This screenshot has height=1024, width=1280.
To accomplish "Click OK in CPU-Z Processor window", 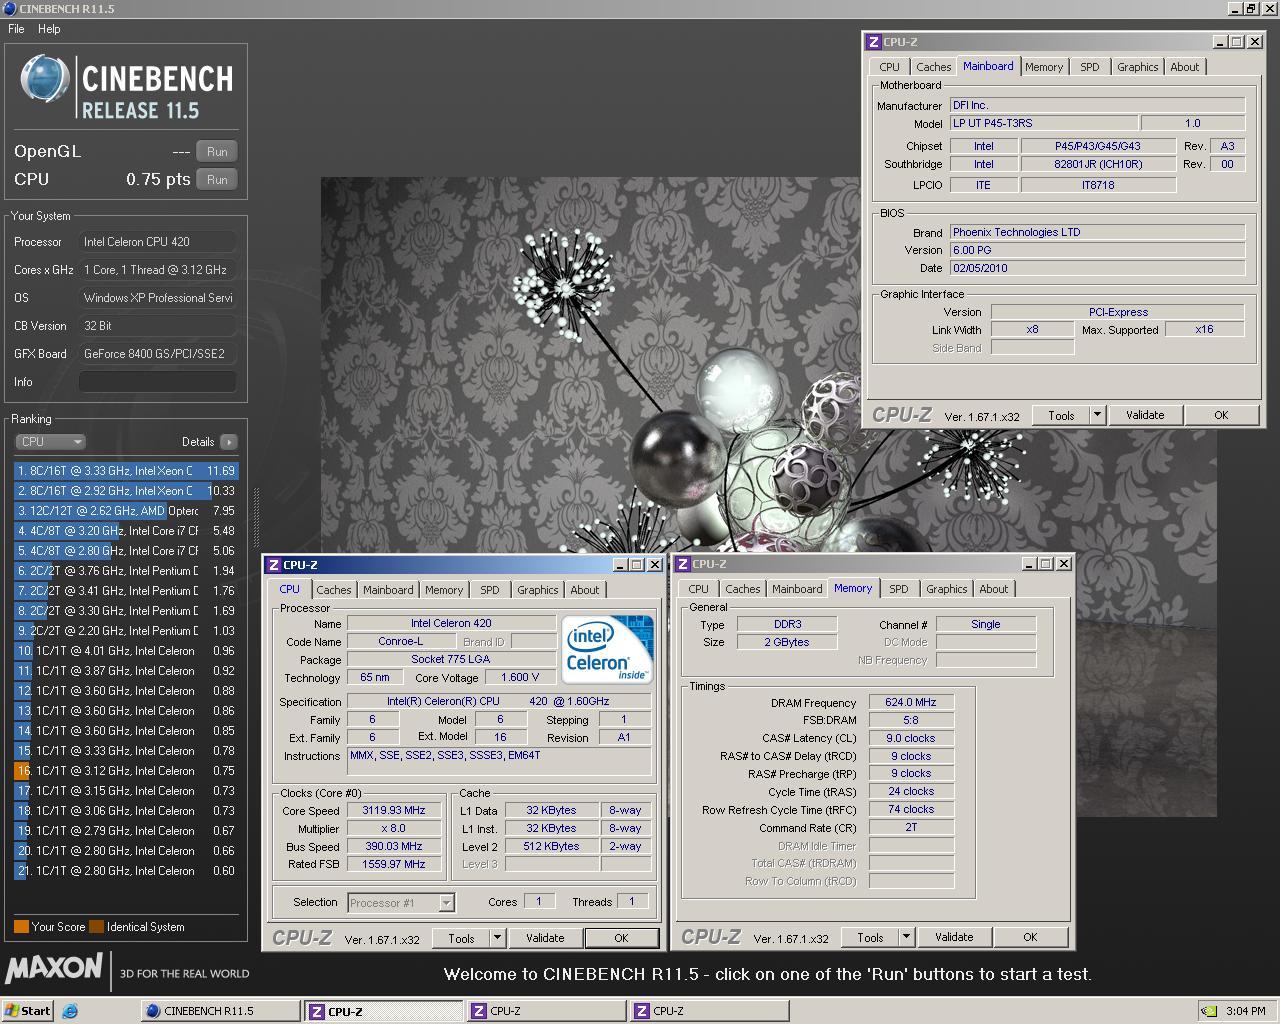I will (621, 938).
